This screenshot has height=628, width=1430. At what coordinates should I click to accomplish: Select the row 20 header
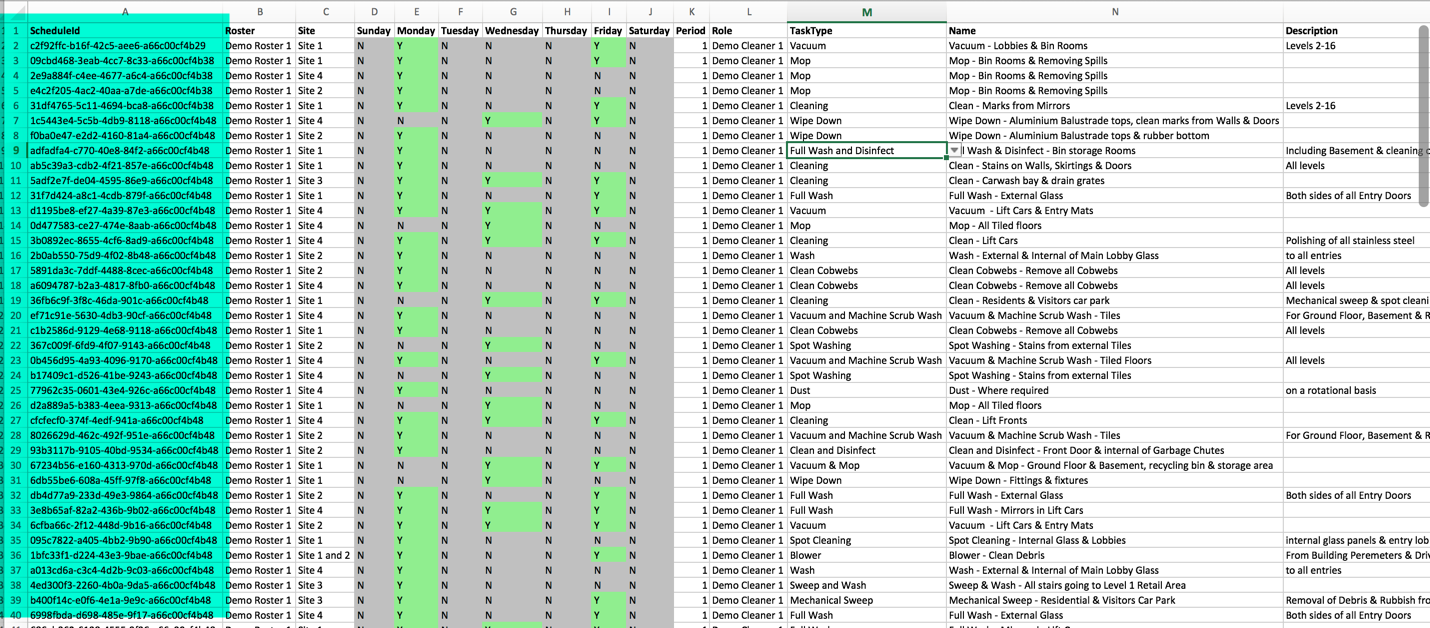[15, 316]
